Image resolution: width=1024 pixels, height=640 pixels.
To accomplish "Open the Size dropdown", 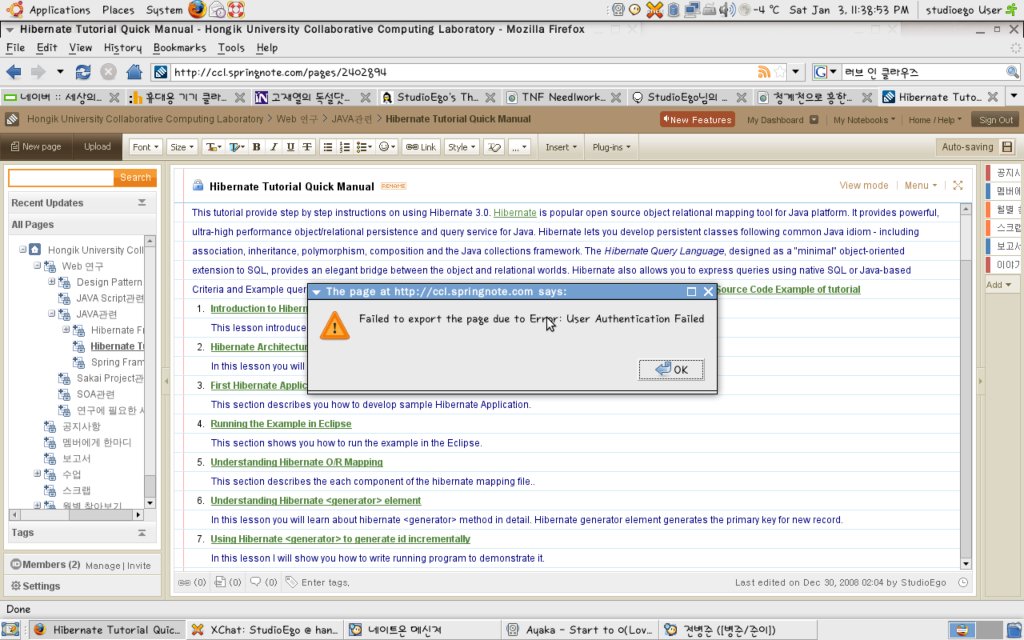I will pyautogui.click(x=182, y=147).
